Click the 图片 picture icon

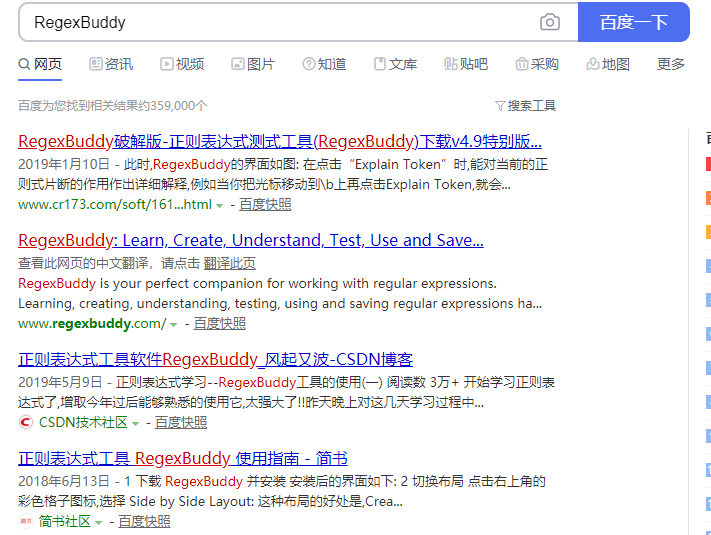coord(238,64)
